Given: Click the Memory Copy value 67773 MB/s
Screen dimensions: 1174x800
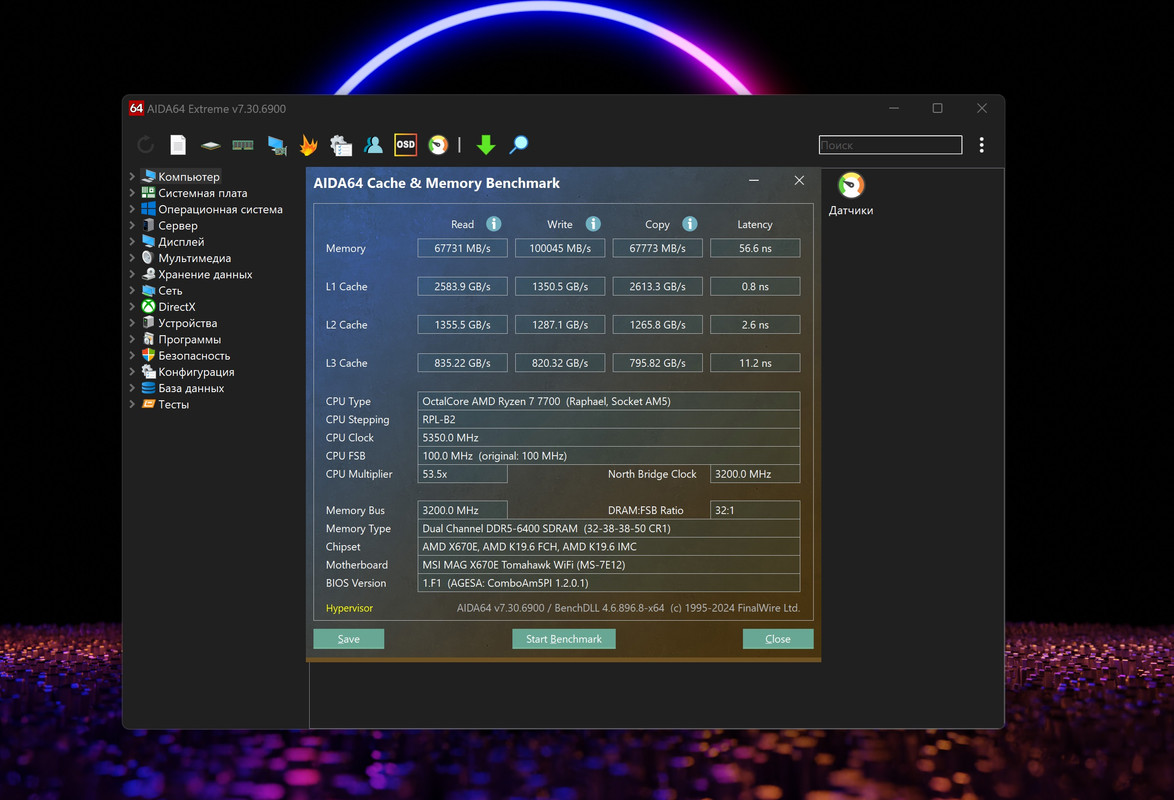Looking at the screenshot, I should tap(657, 248).
